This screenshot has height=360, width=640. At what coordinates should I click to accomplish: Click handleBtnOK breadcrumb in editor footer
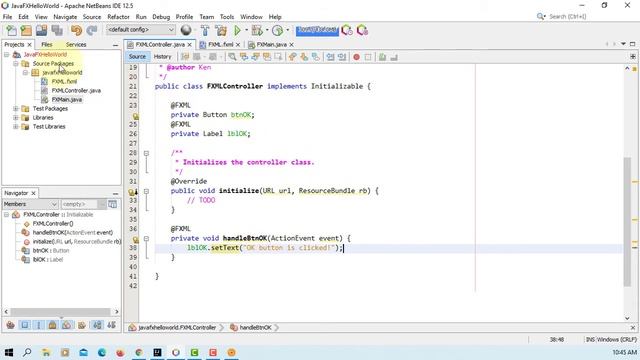255,327
